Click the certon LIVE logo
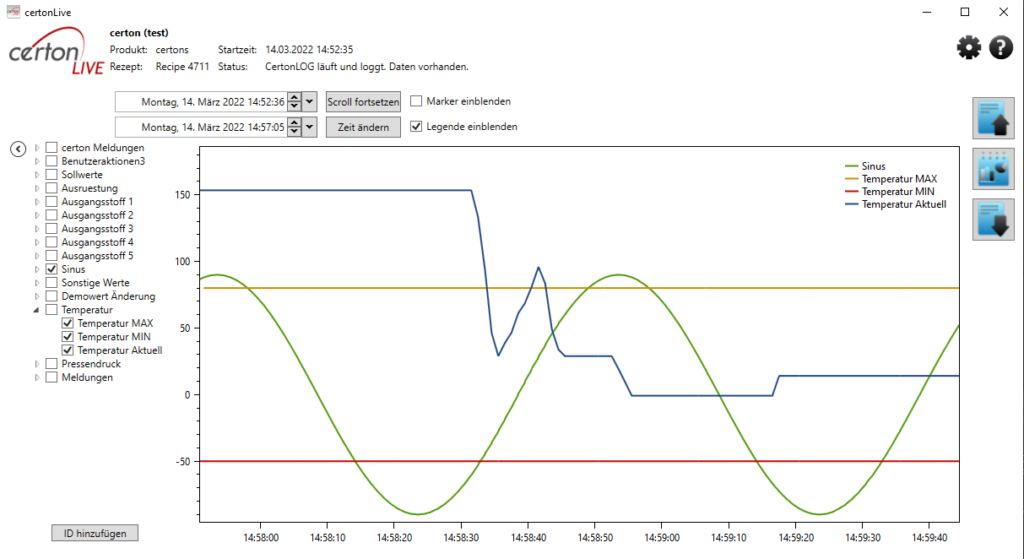 click(x=56, y=51)
